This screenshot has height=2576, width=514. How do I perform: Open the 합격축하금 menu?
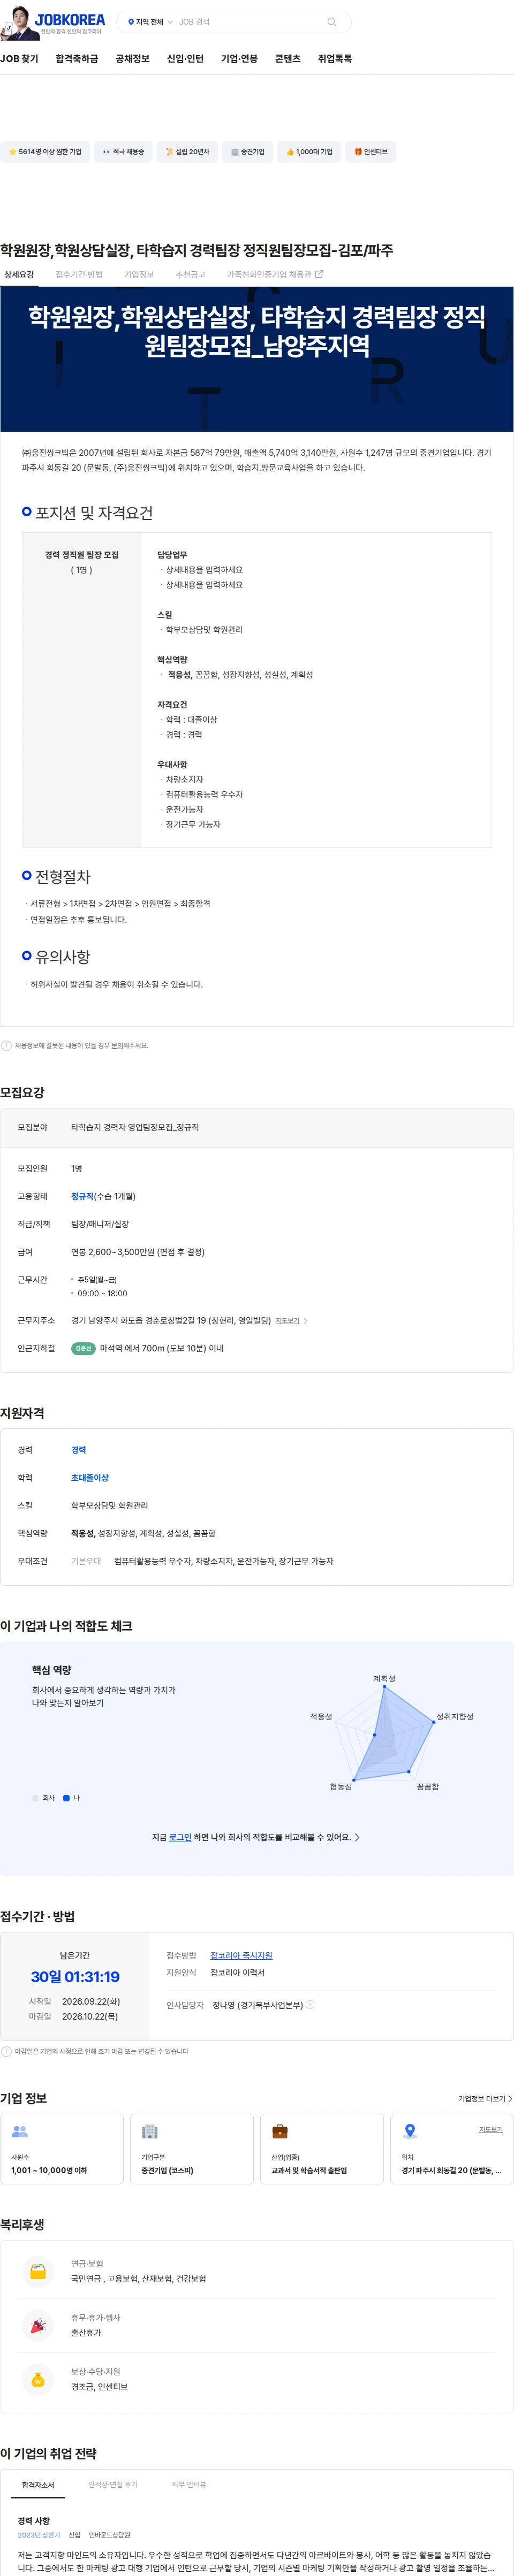point(77,59)
